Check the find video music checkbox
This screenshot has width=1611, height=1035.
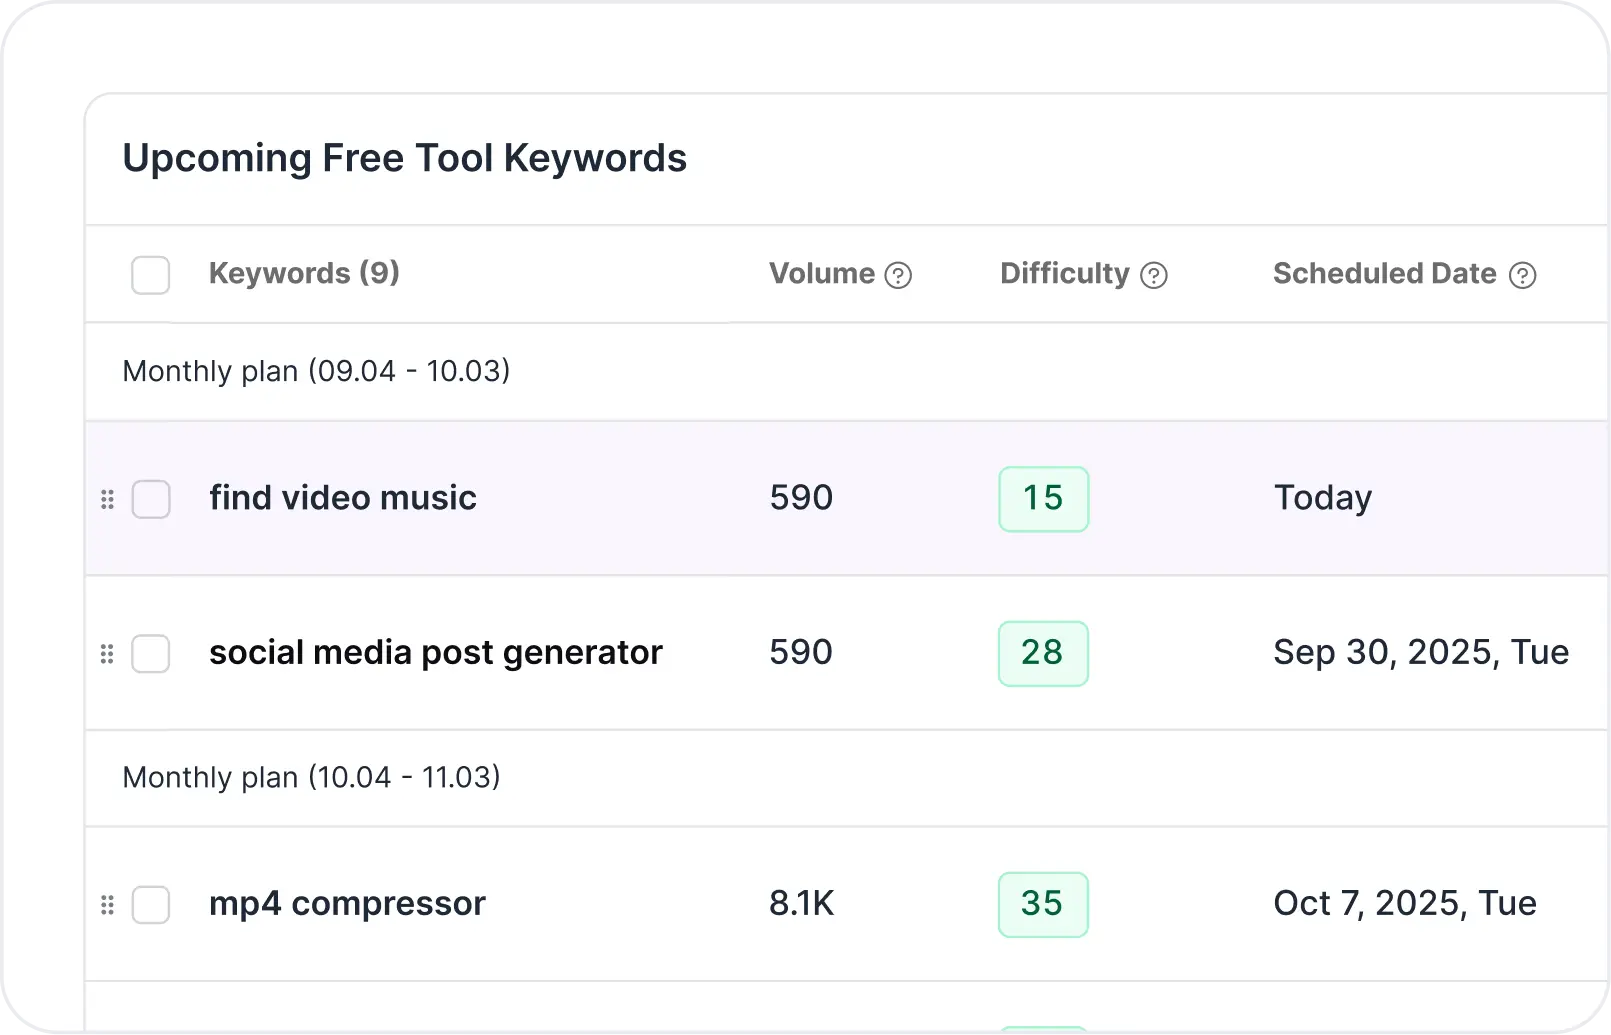point(152,499)
